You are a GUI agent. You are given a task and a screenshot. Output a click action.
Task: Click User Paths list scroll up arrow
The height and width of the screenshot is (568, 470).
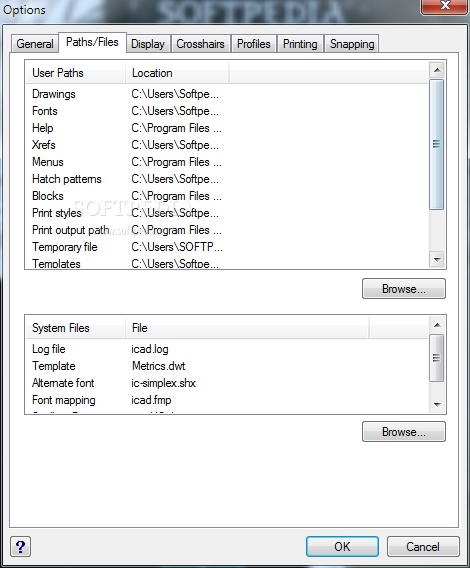click(x=437, y=70)
